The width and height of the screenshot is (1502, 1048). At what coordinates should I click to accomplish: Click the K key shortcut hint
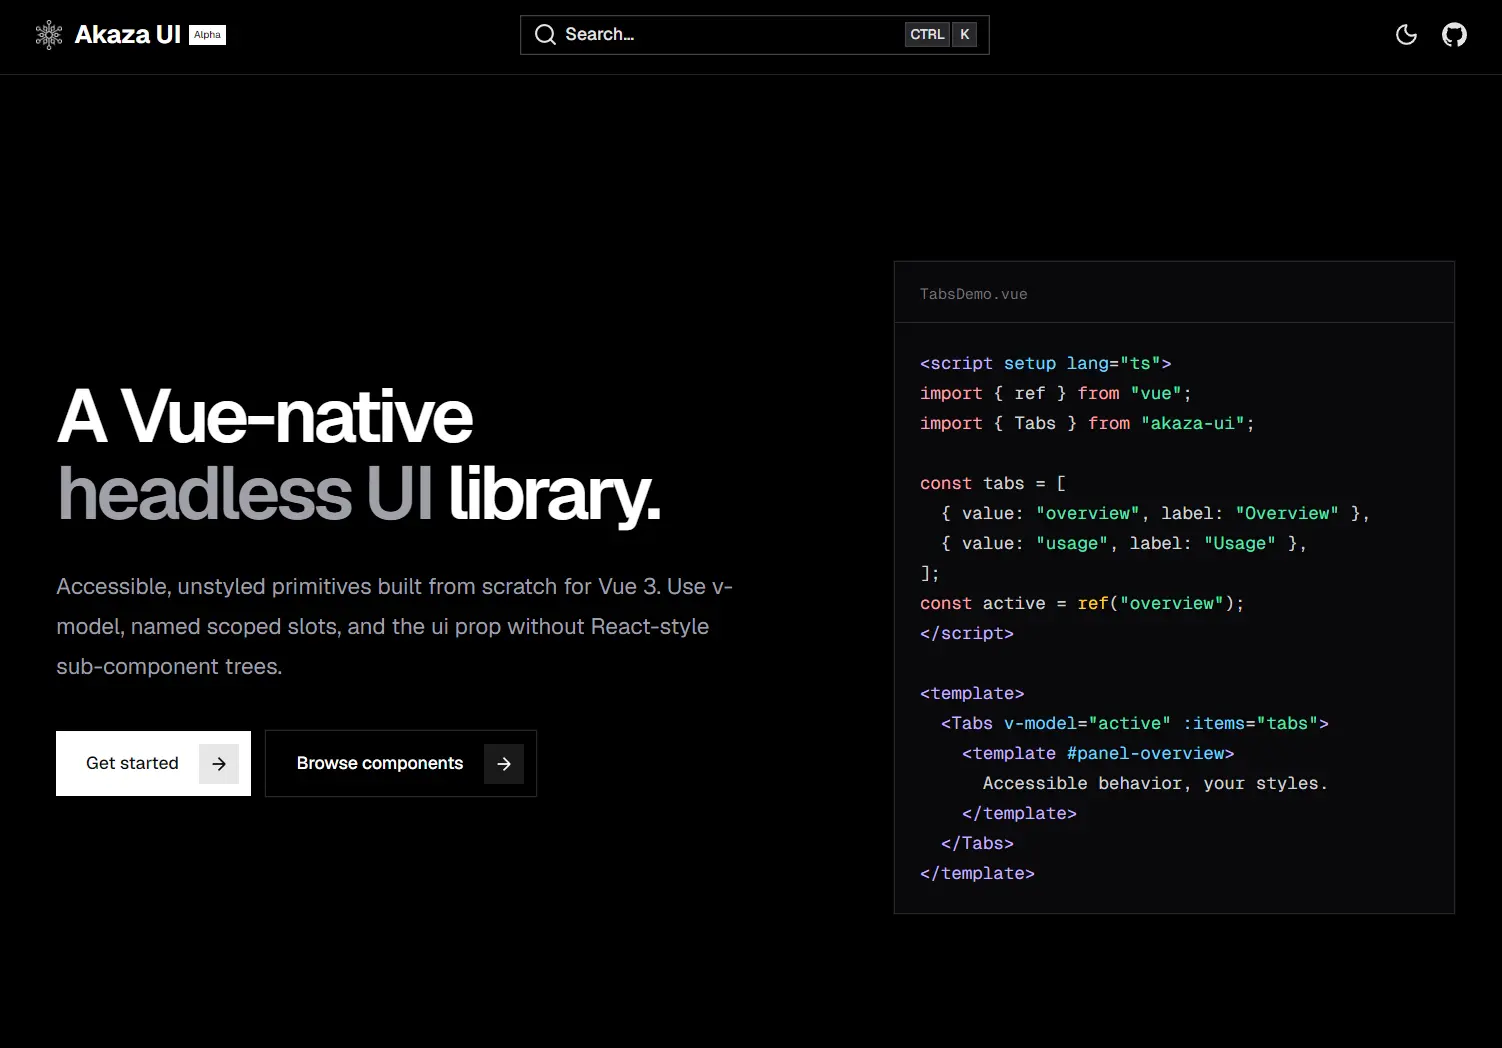point(964,35)
